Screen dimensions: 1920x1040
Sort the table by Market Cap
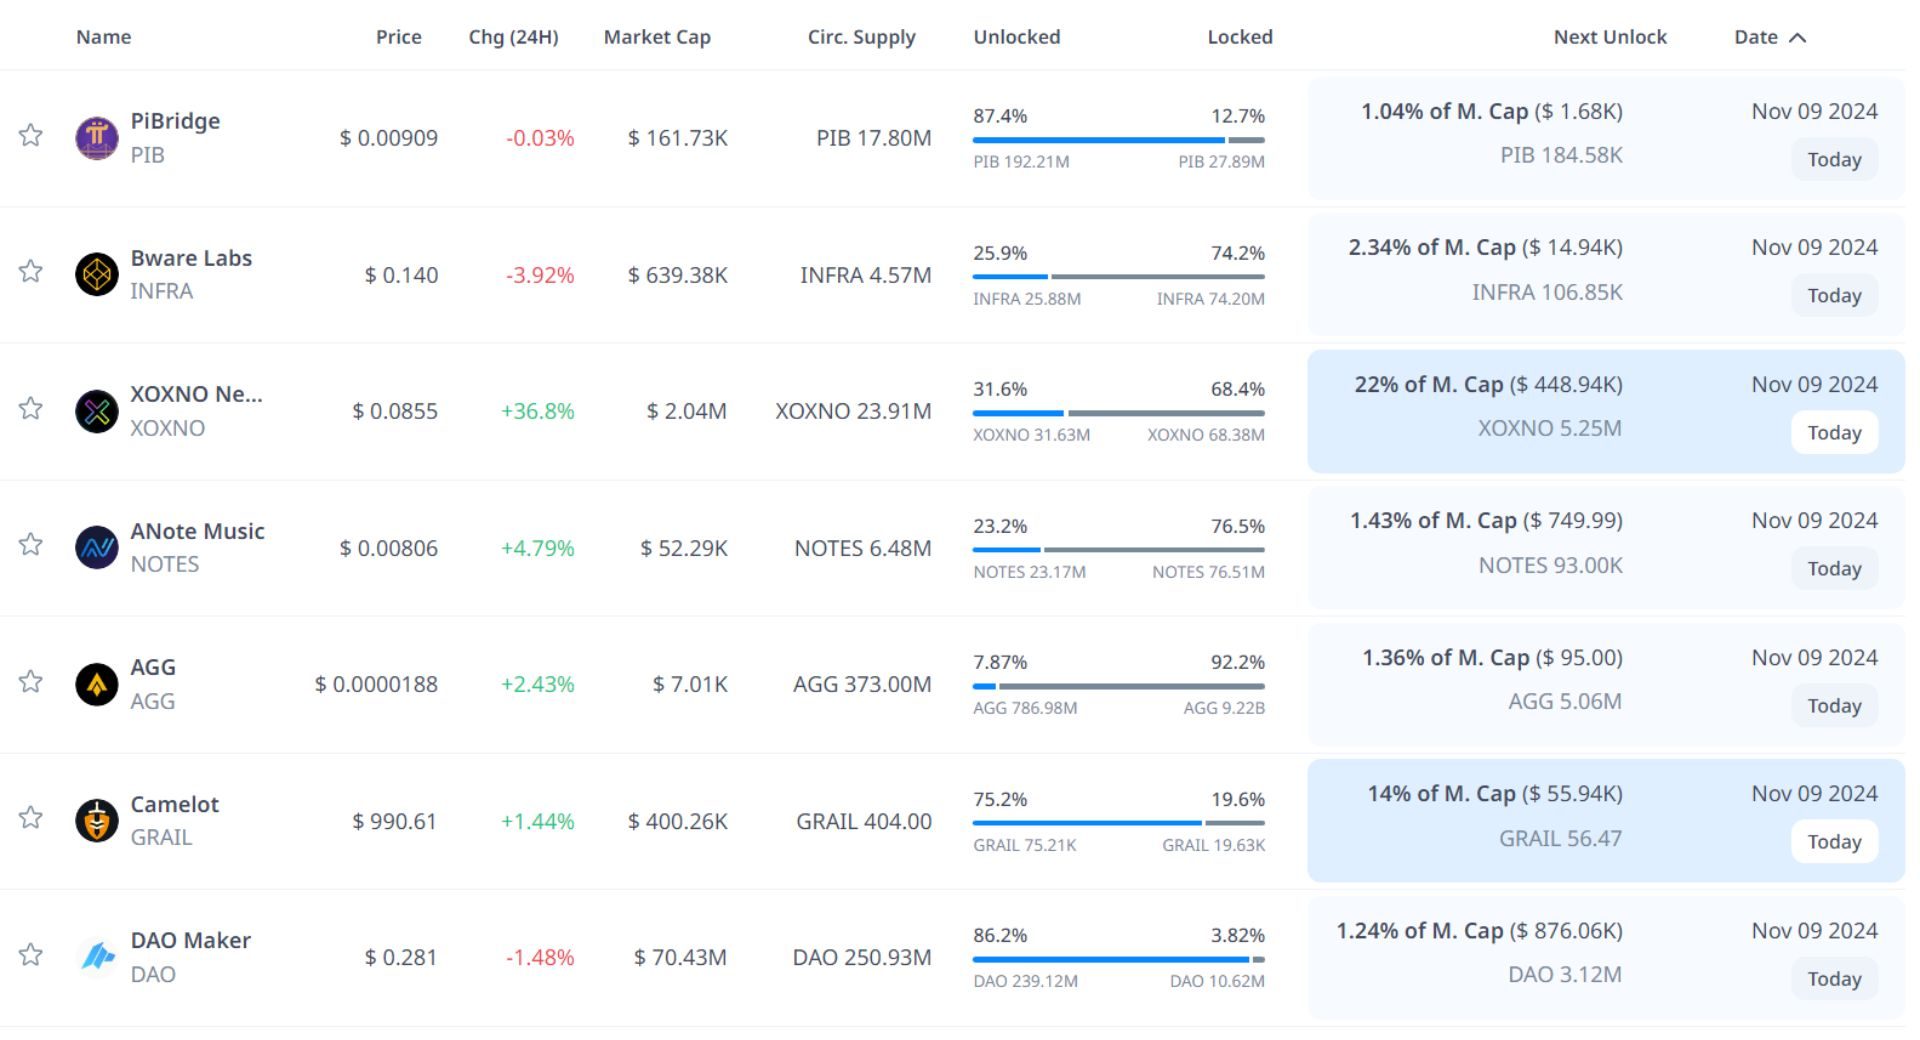[657, 37]
